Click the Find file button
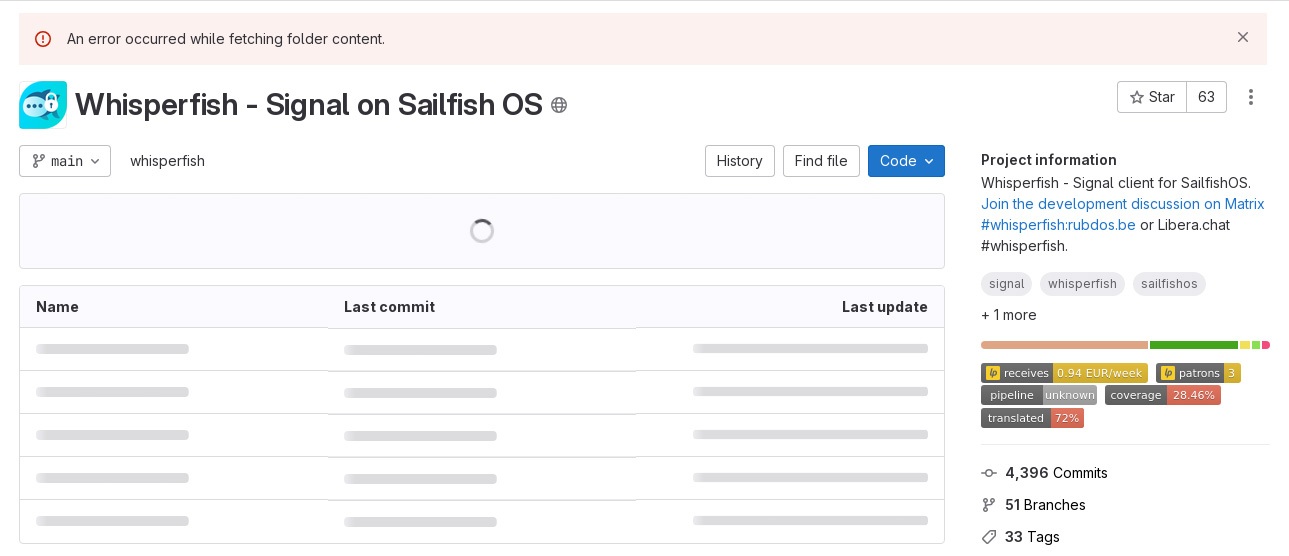Viewport: 1289px width, 556px height. [x=821, y=161]
